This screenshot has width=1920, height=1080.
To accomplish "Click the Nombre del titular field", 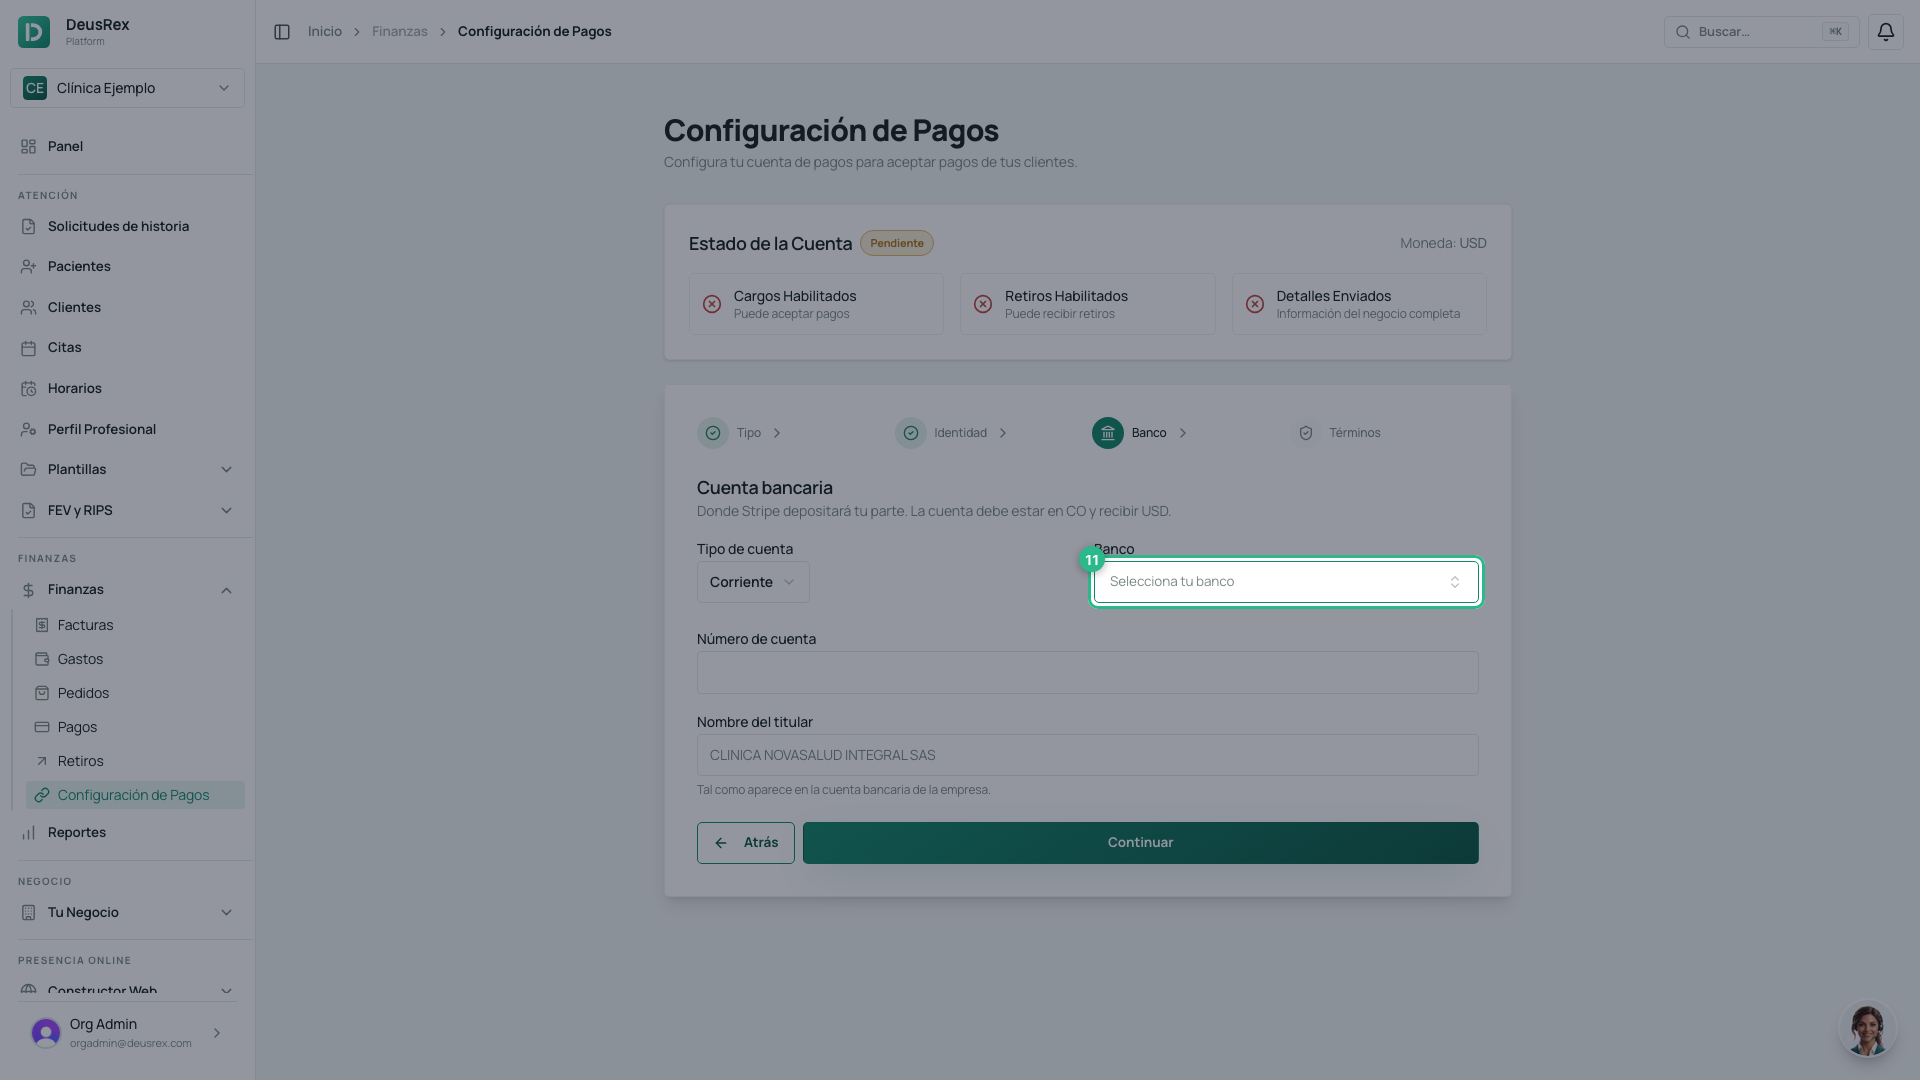I will coord(1087,755).
